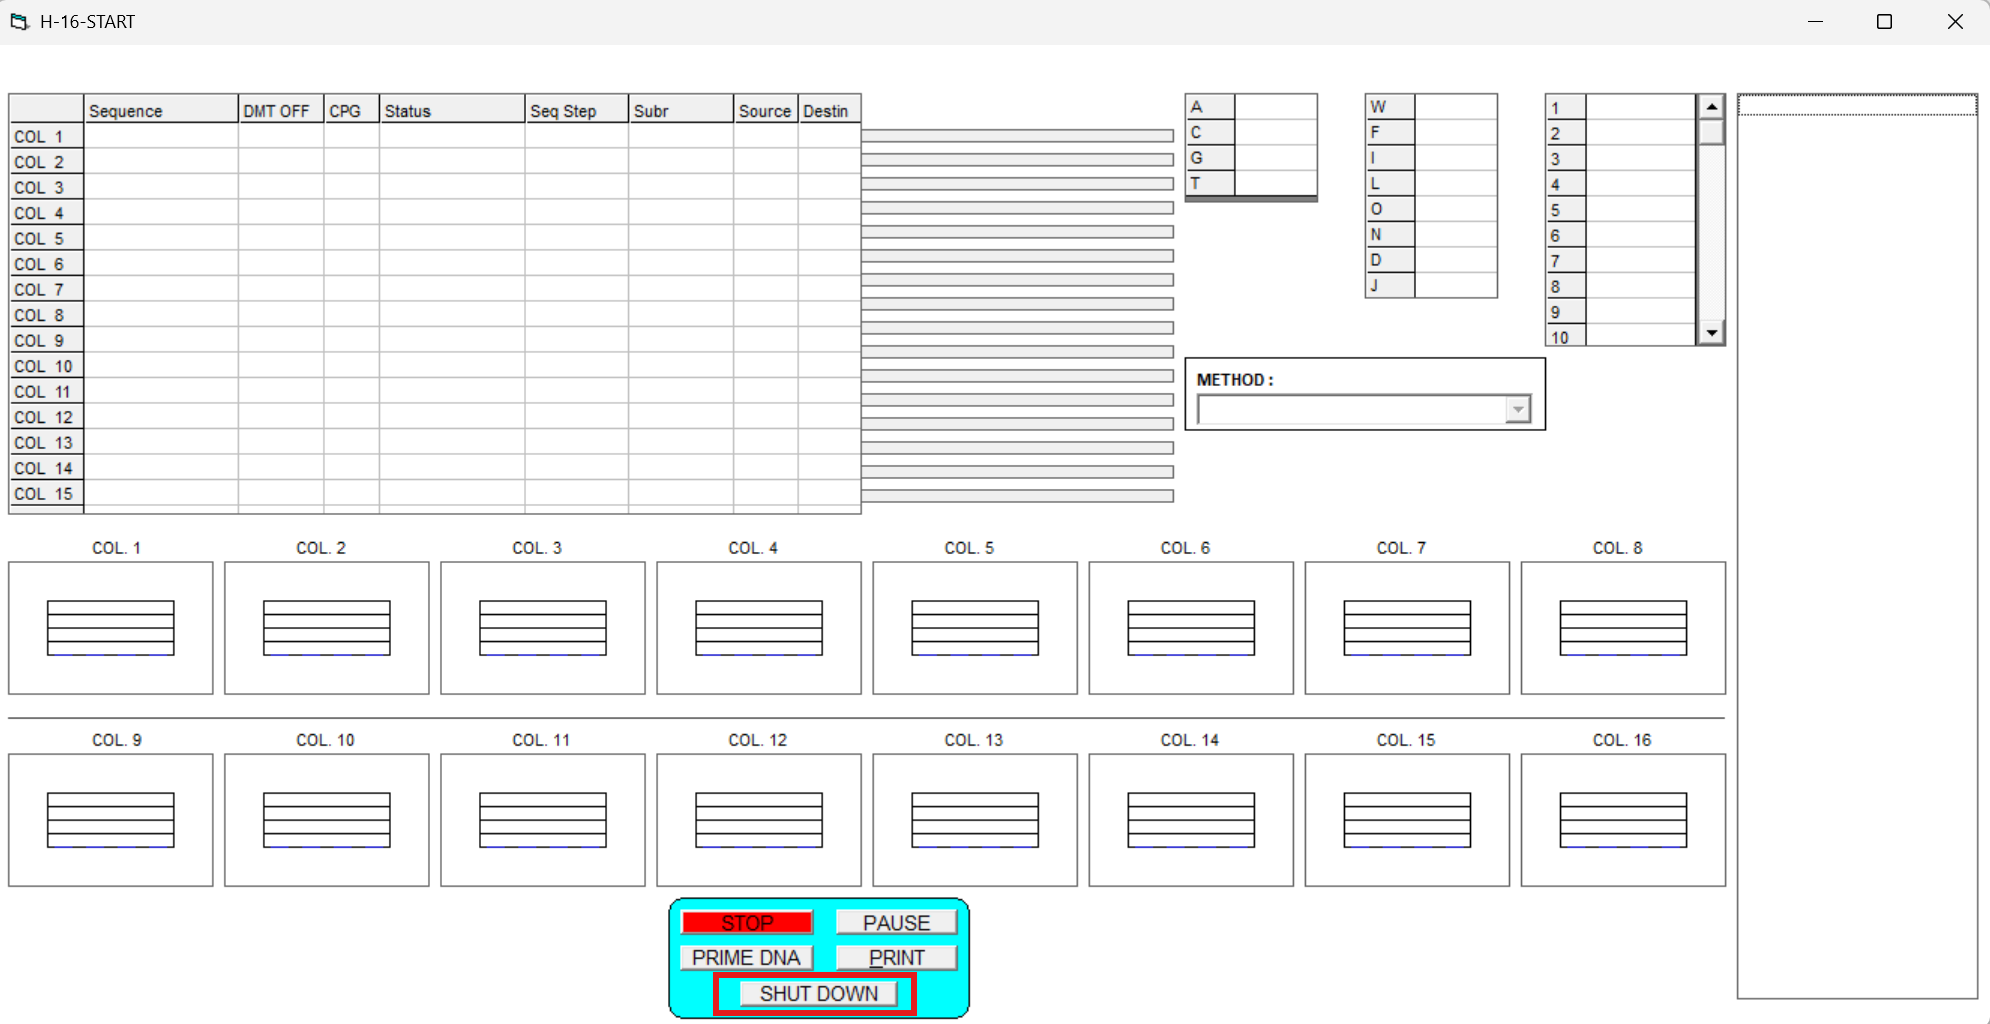Click the SHUT DOWN button

pos(818,993)
